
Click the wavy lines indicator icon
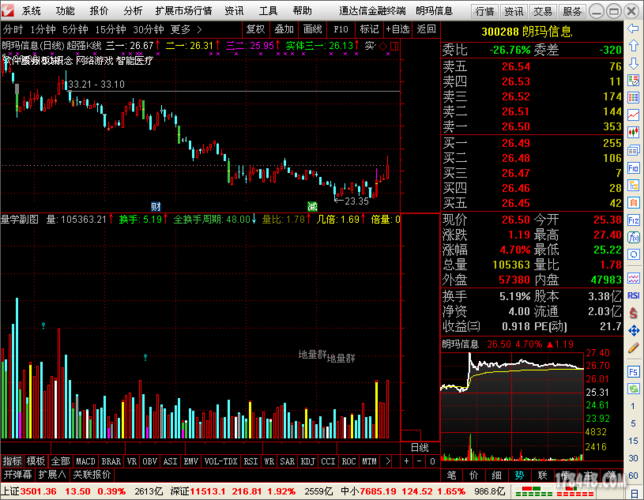coord(633,278)
